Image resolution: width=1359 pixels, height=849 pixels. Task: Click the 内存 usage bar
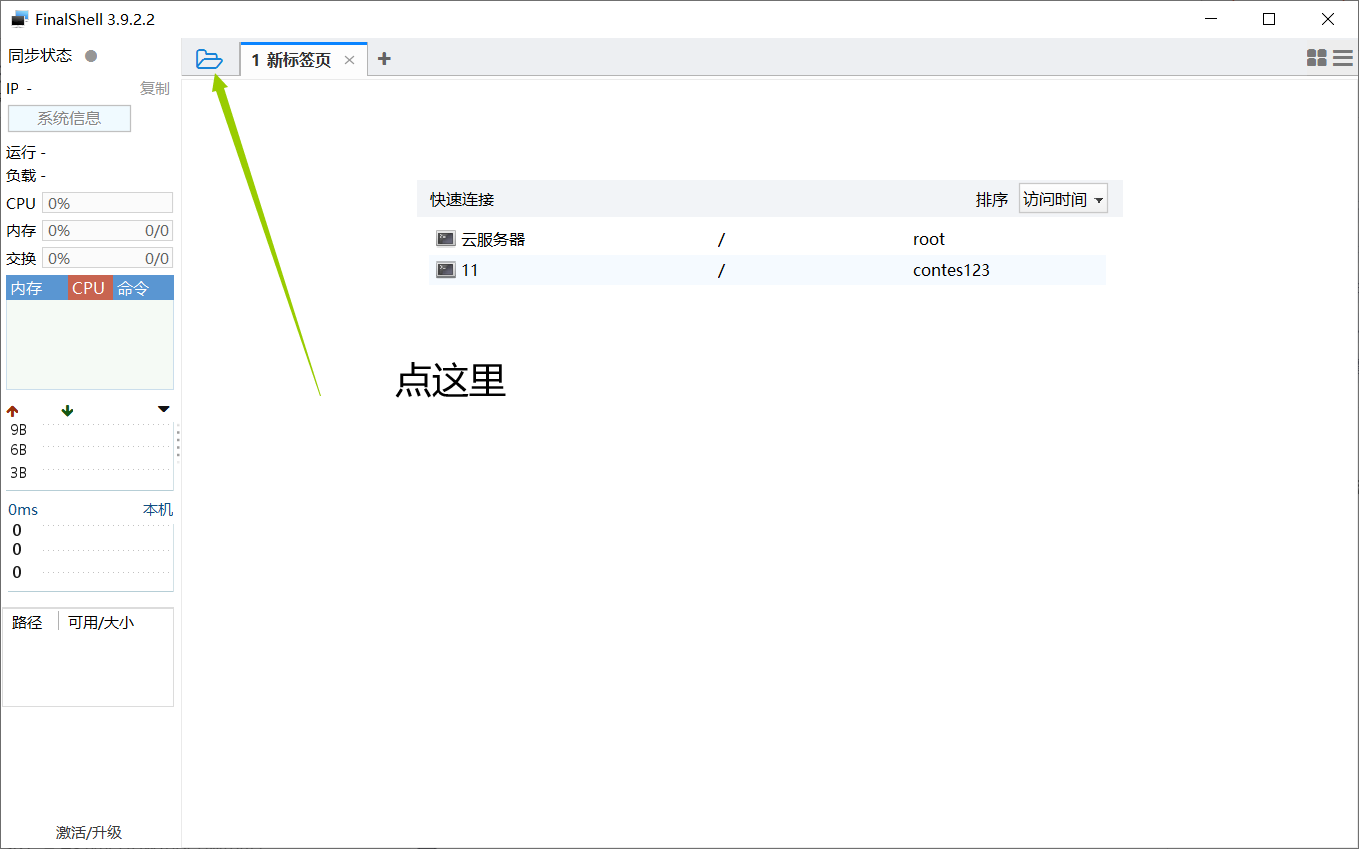click(107, 230)
